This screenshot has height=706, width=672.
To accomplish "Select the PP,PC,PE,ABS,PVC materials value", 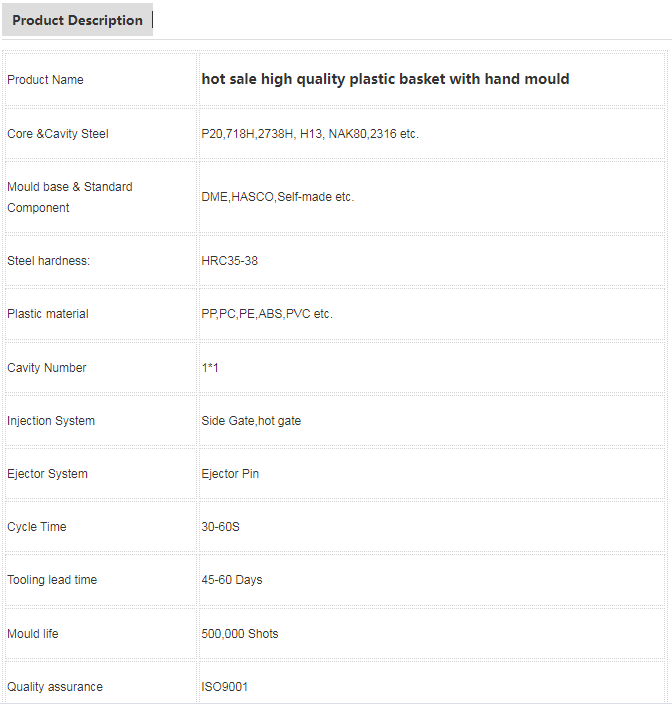I will (x=267, y=314).
